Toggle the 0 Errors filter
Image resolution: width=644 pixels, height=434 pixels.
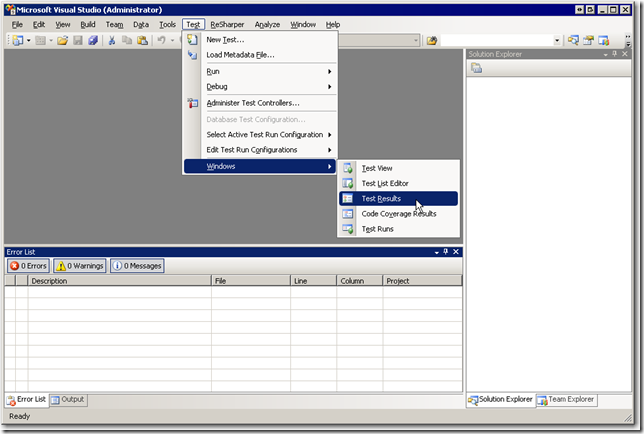click(28, 266)
